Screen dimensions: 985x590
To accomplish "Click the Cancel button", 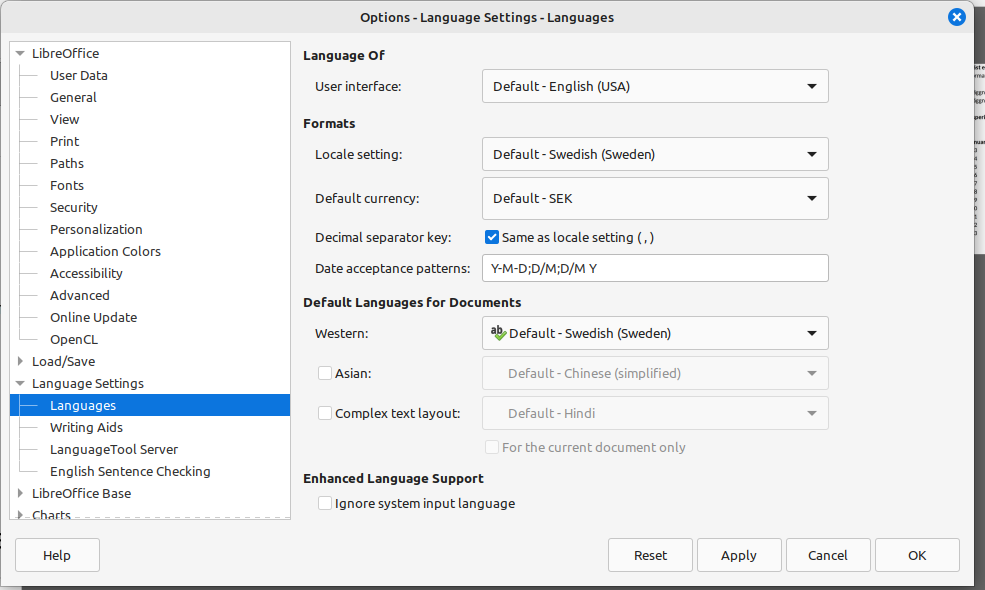I will pos(828,555).
